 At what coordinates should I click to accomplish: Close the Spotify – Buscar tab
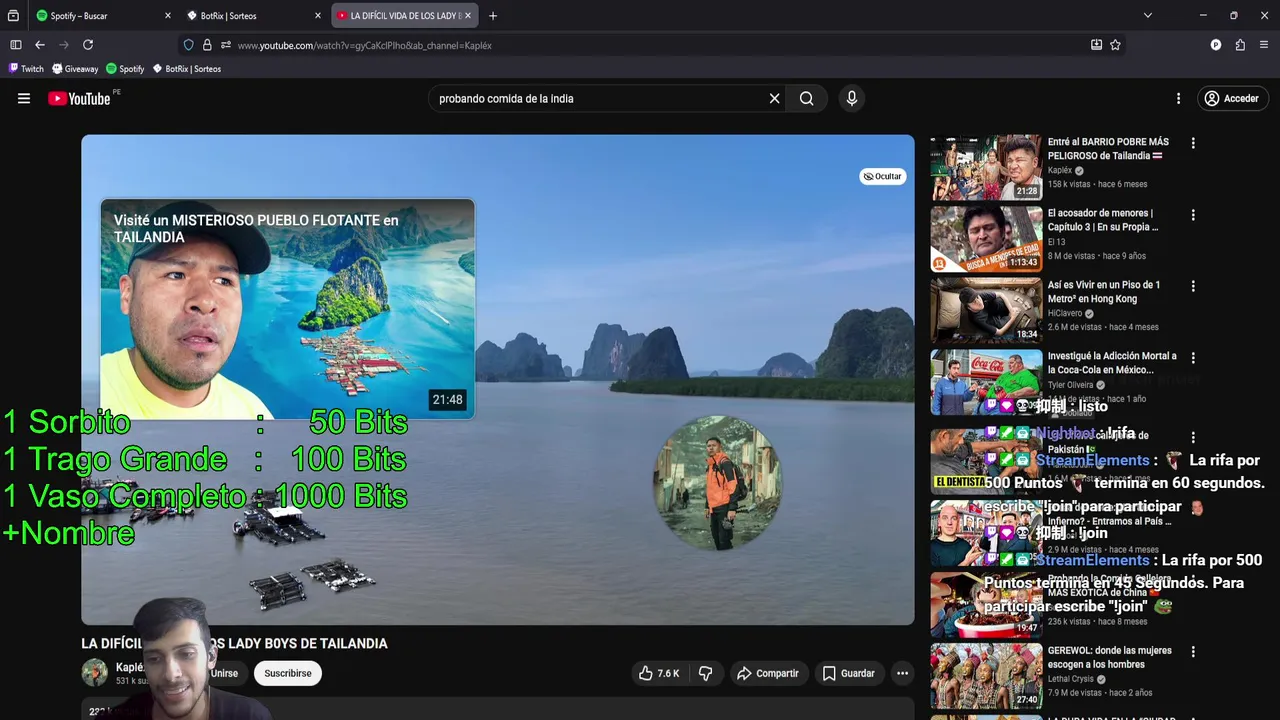(167, 16)
